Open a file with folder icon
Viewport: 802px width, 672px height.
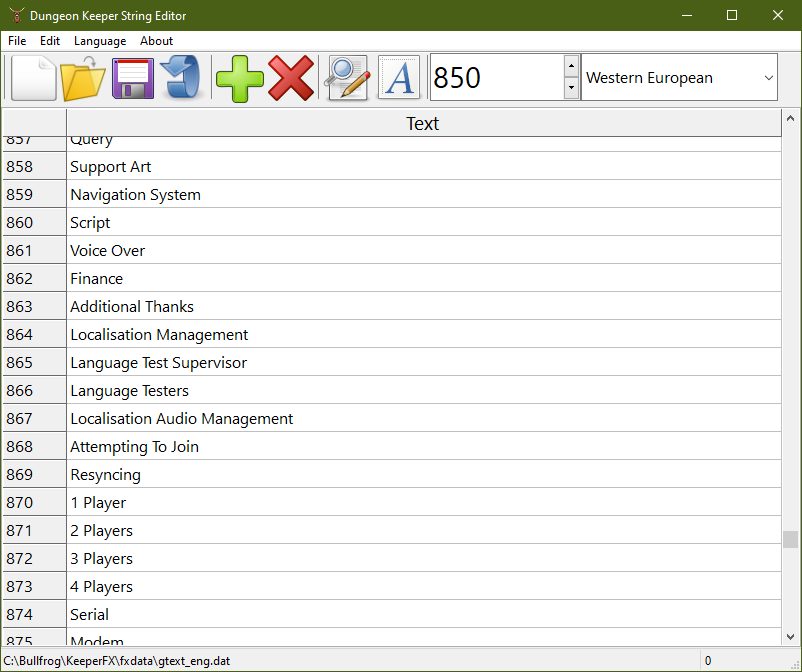83,78
